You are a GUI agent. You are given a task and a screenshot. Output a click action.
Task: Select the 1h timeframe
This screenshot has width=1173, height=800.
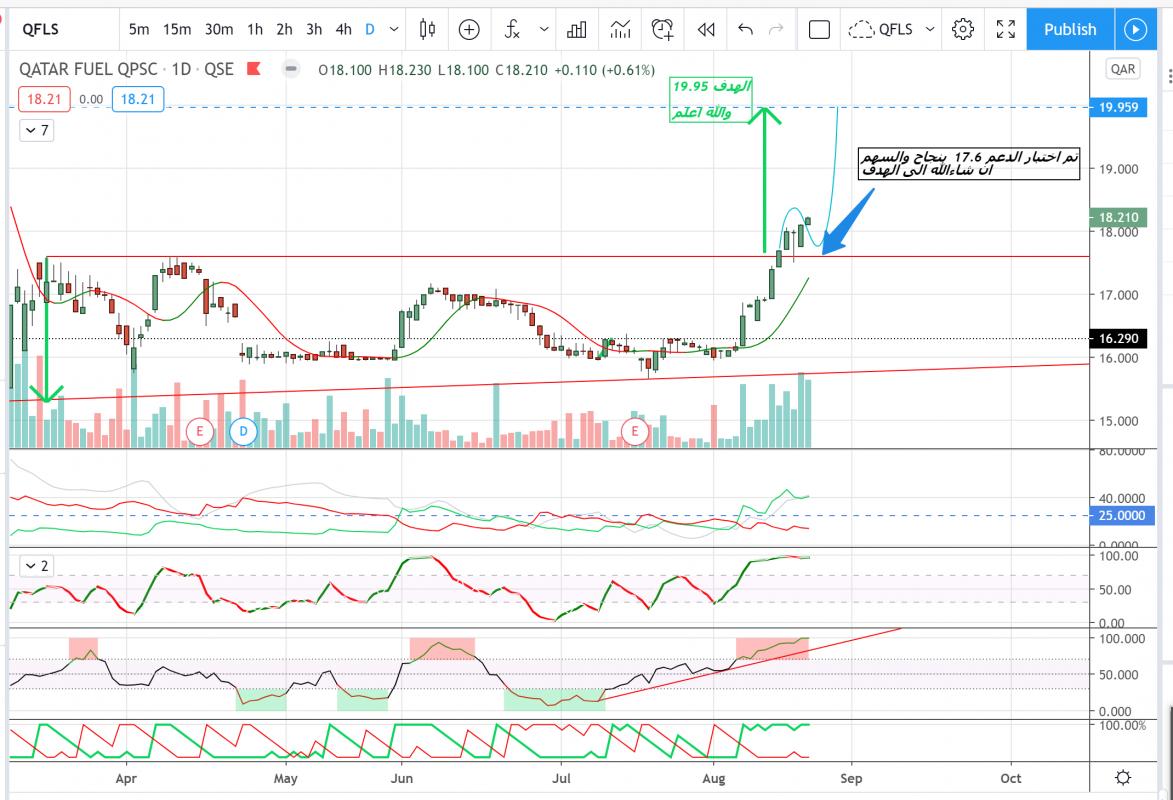pyautogui.click(x=255, y=29)
